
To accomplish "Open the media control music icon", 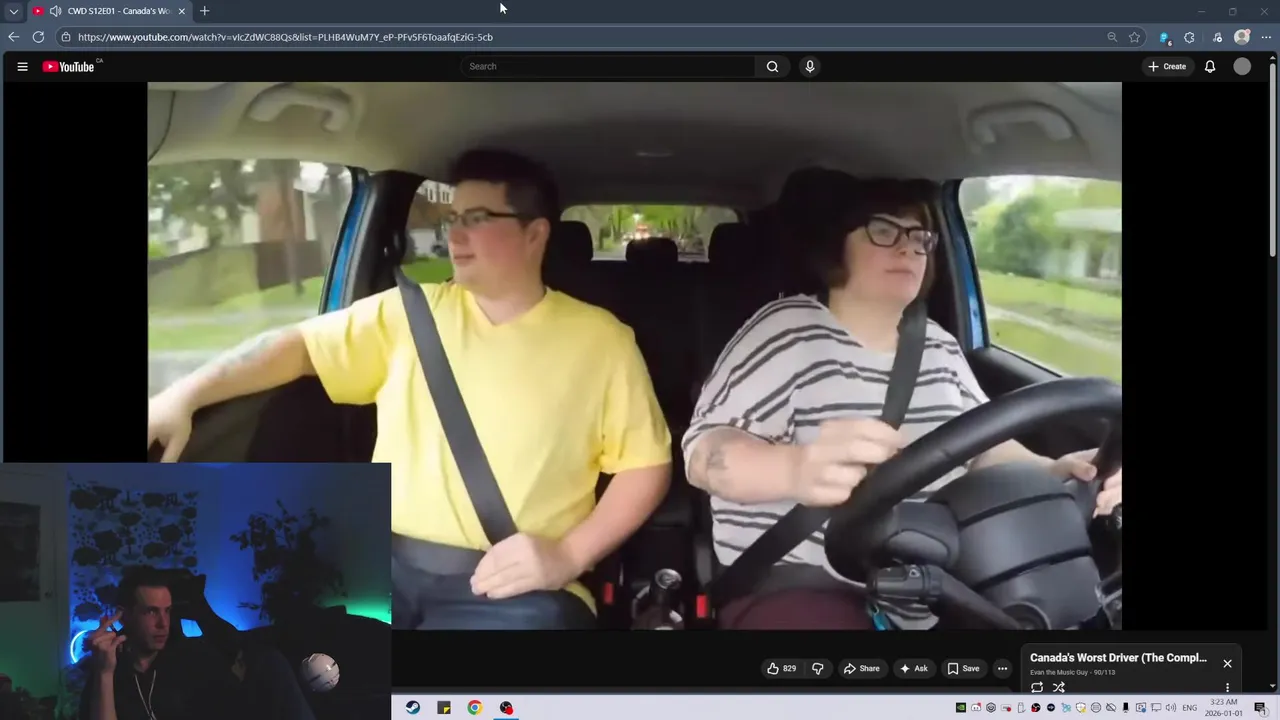I will click(x=1217, y=37).
